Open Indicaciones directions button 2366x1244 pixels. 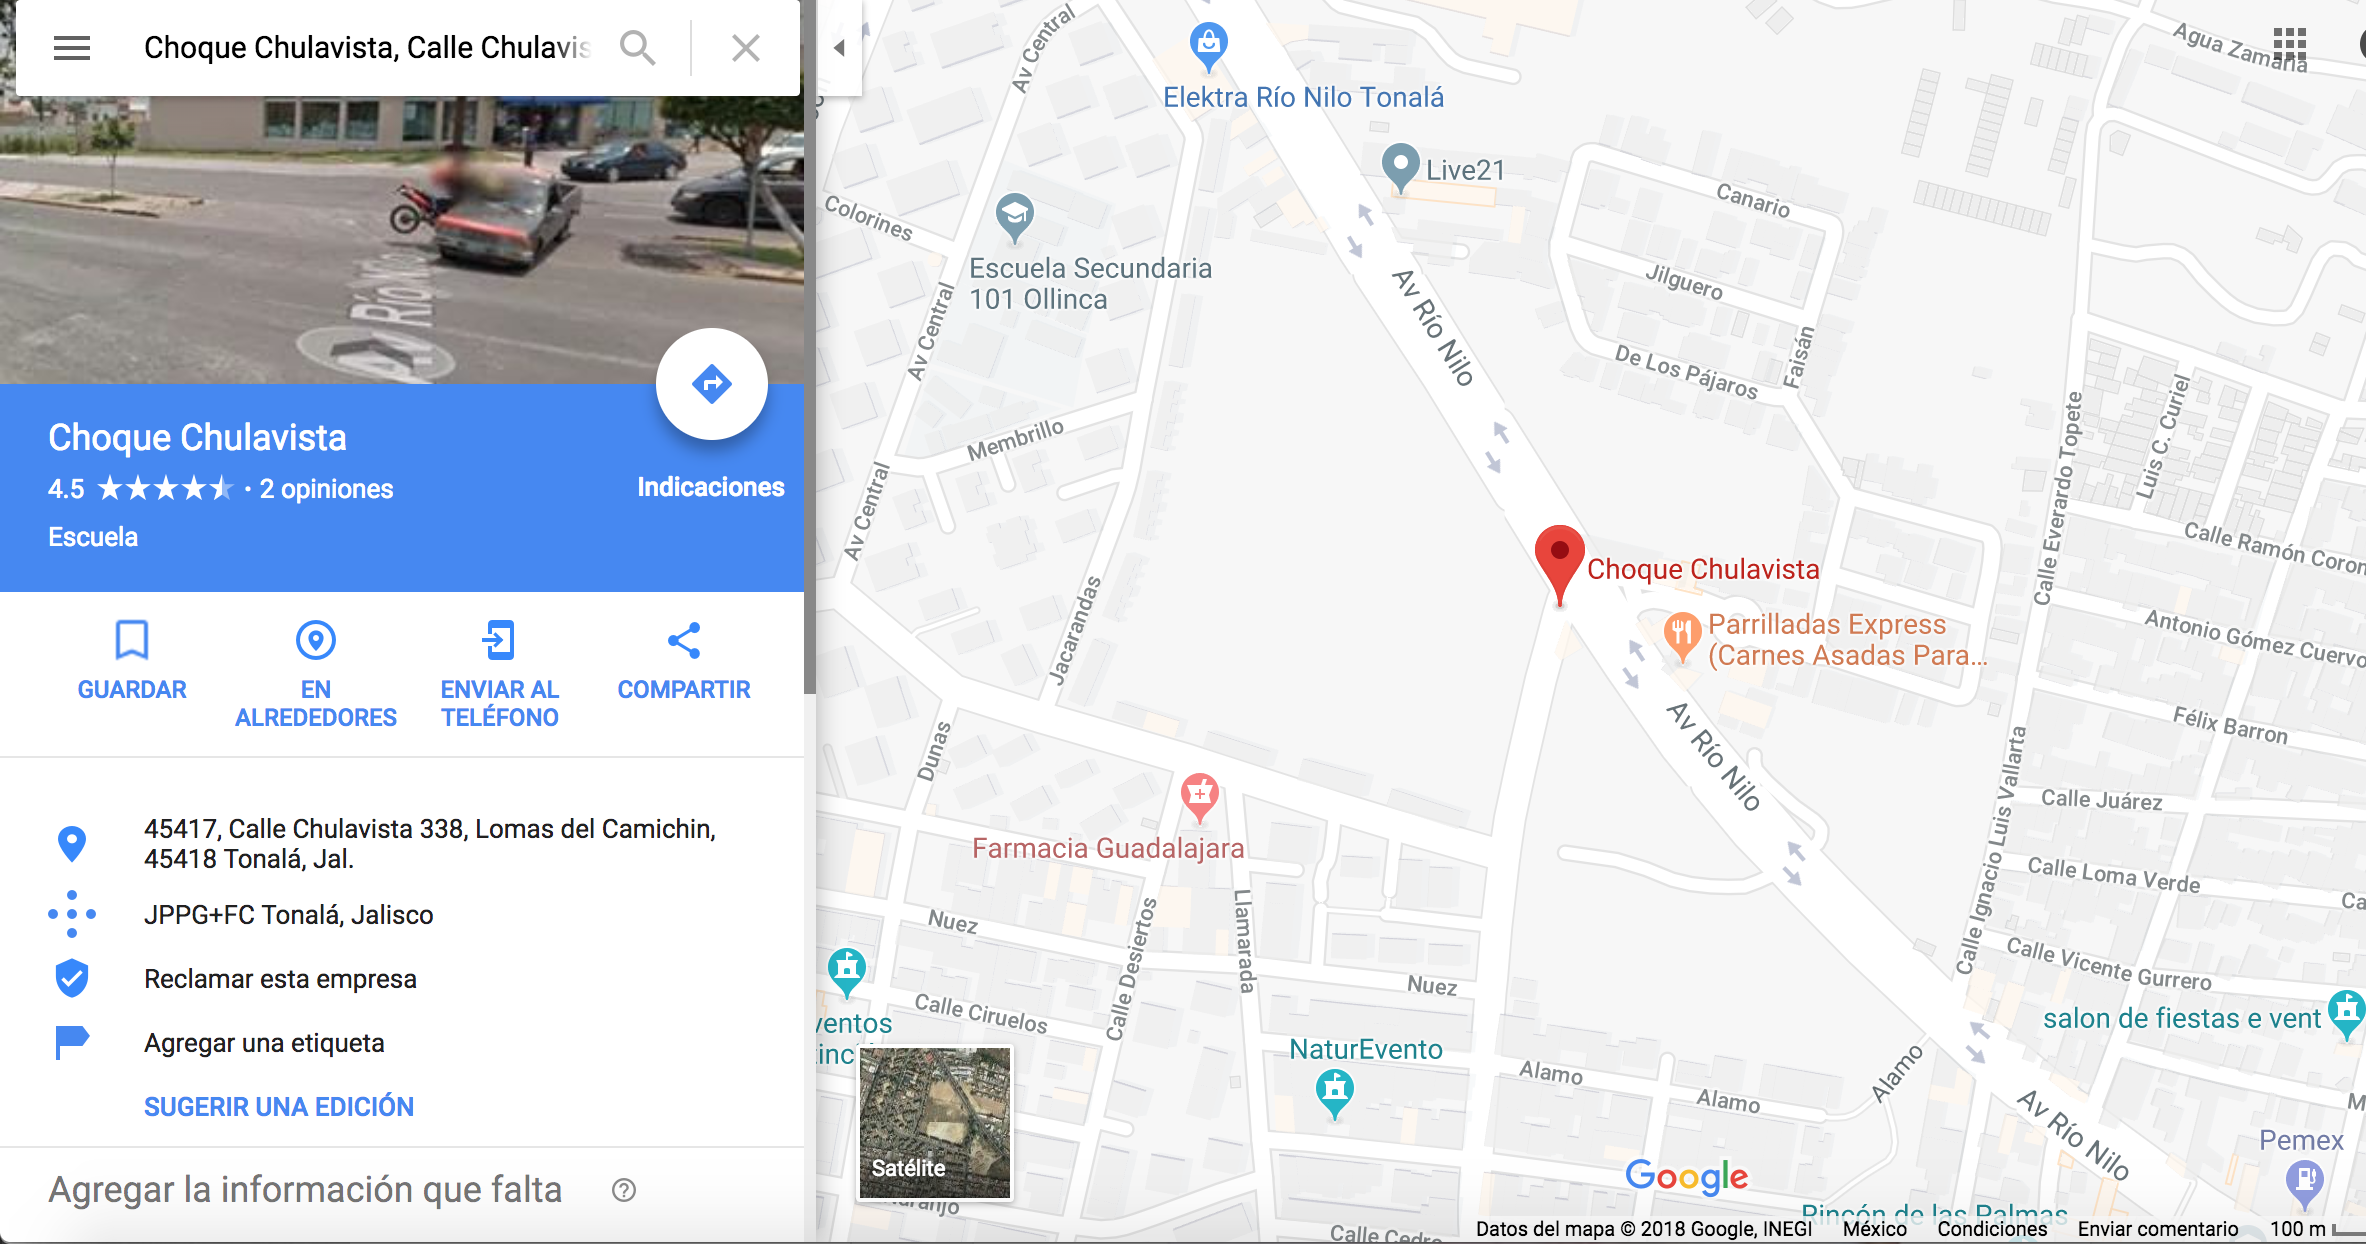[712, 384]
